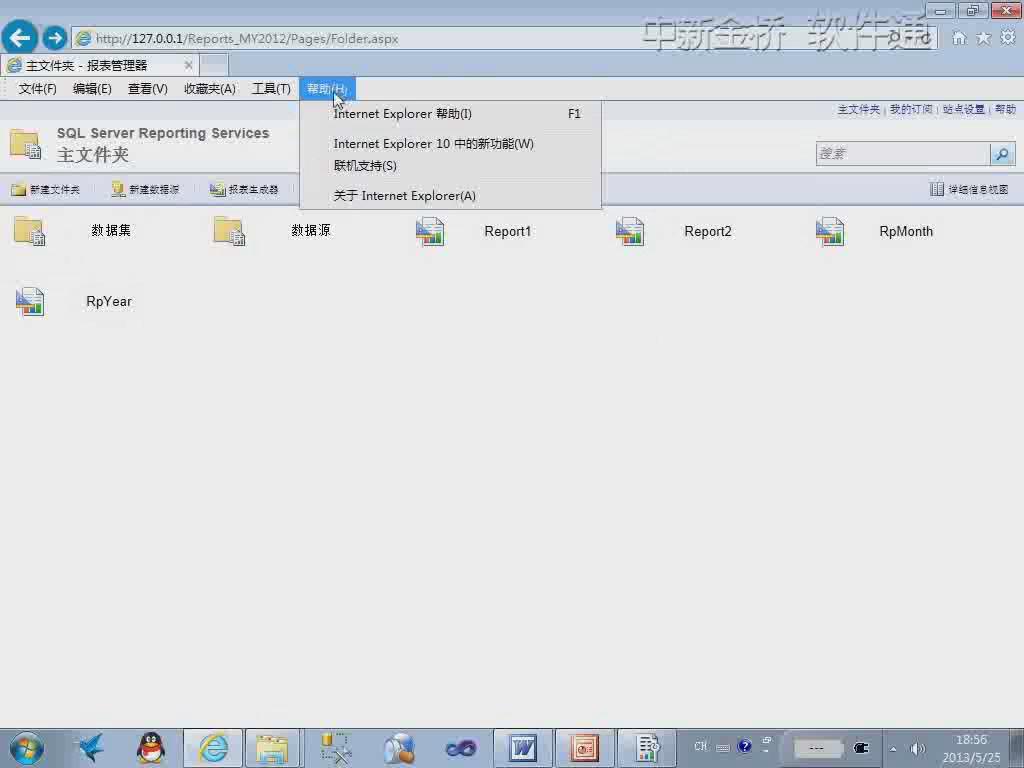This screenshot has height=768, width=1024.
Task: Click the Report1 report icon
Action: [x=430, y=231]
